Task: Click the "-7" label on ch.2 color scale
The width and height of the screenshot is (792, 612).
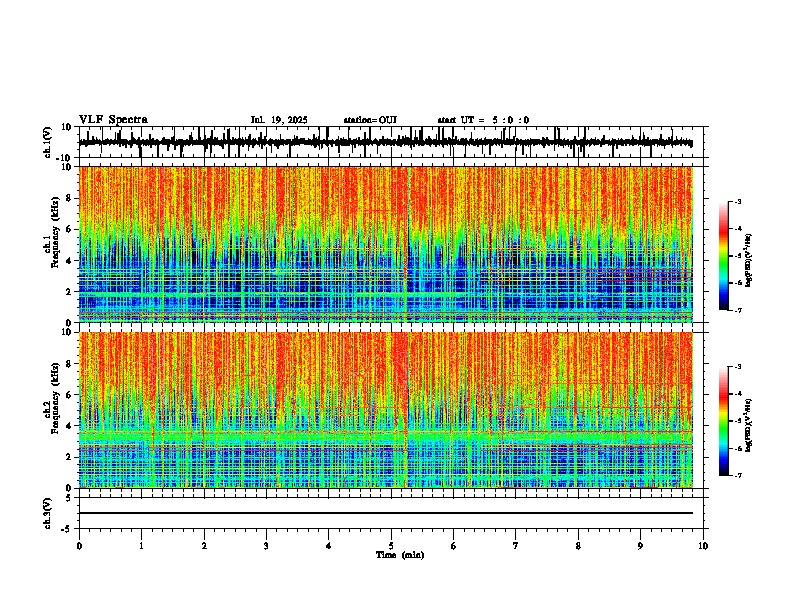Action: coord(737,475)
